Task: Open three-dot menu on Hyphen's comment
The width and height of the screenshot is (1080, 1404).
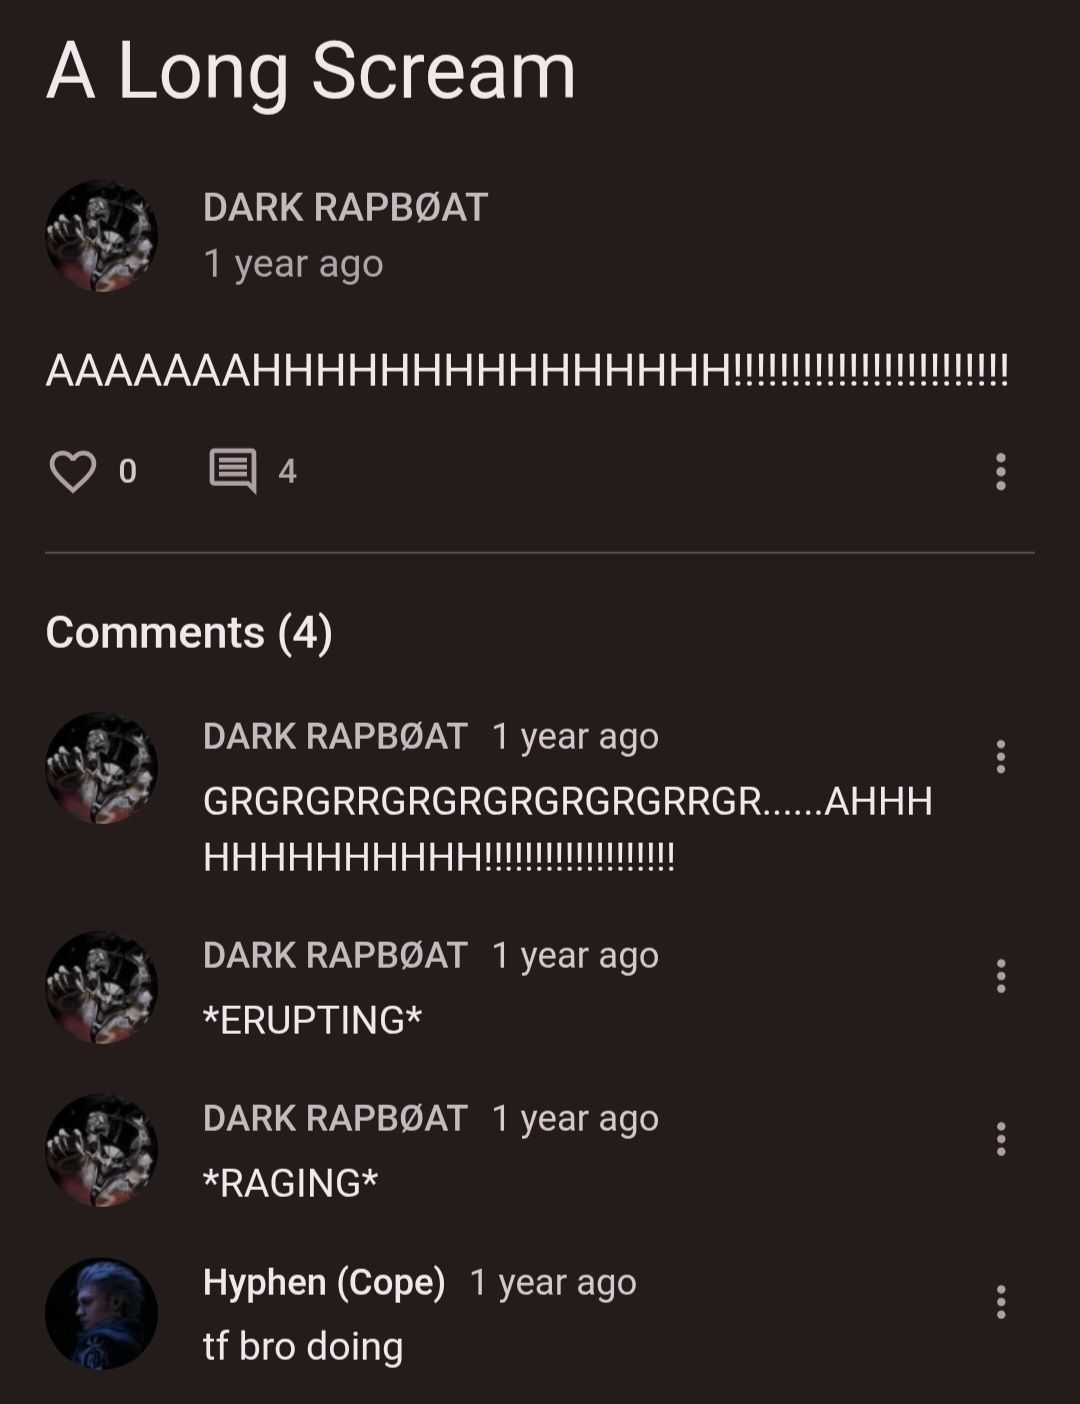Action: coord(1000,1302)
